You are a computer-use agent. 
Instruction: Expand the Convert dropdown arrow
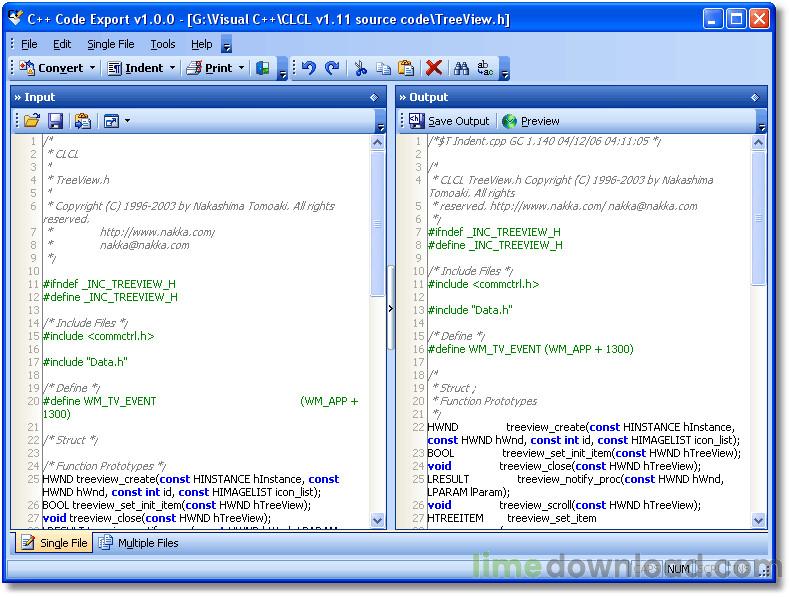pyautogui.click(x=93, y=68)
